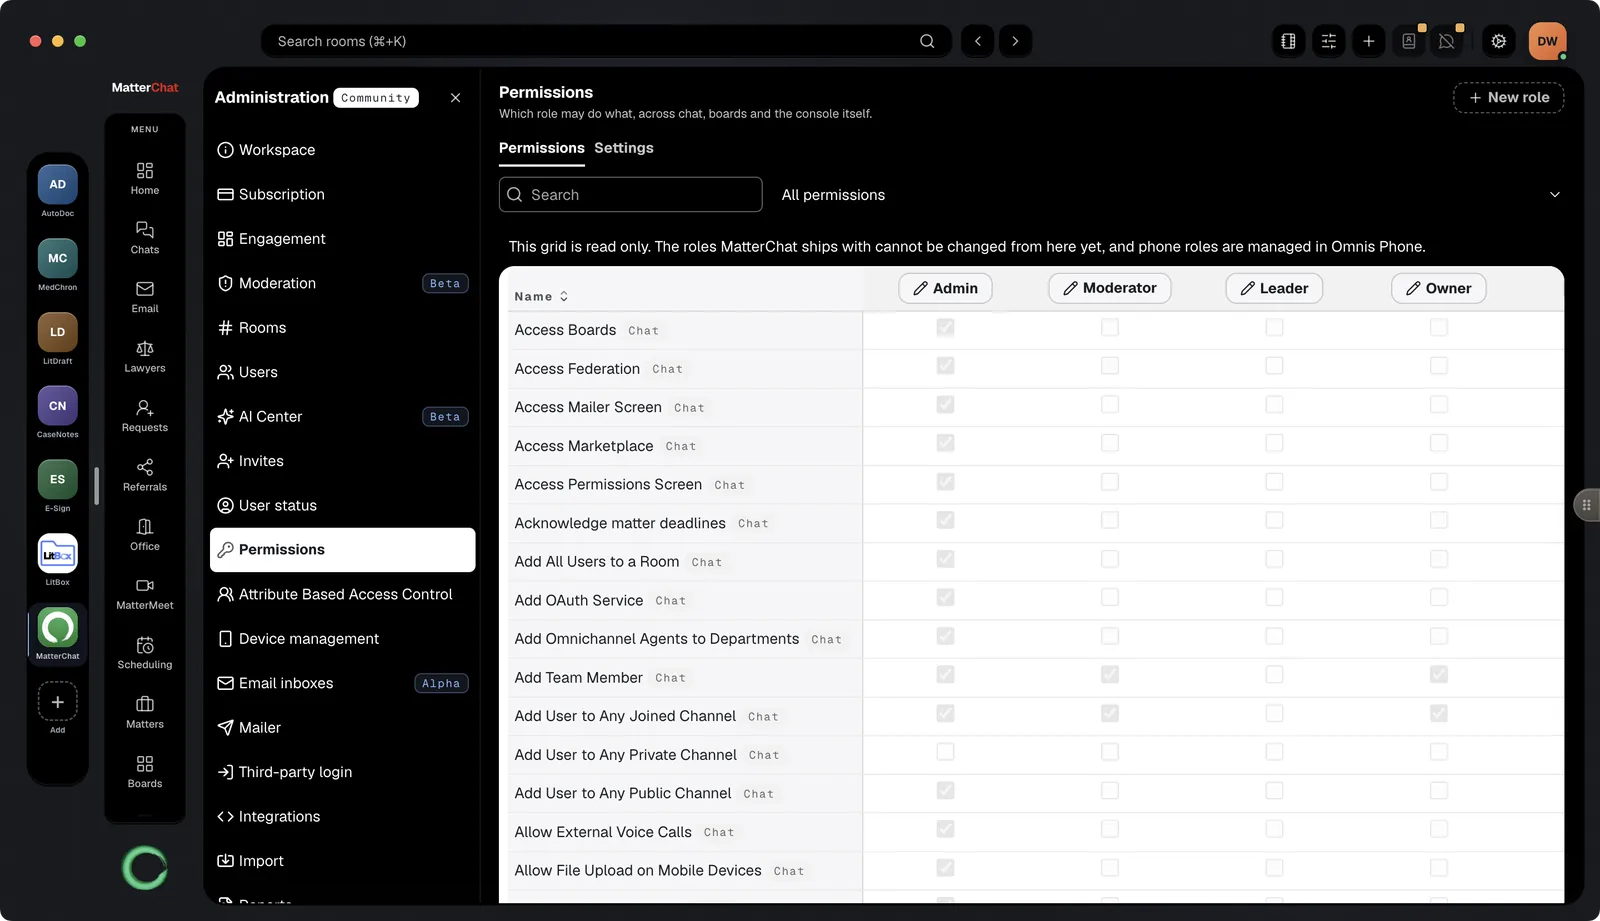1600x921 pixels.
Task: Select the Permissions tab
Action: (542, 148)
